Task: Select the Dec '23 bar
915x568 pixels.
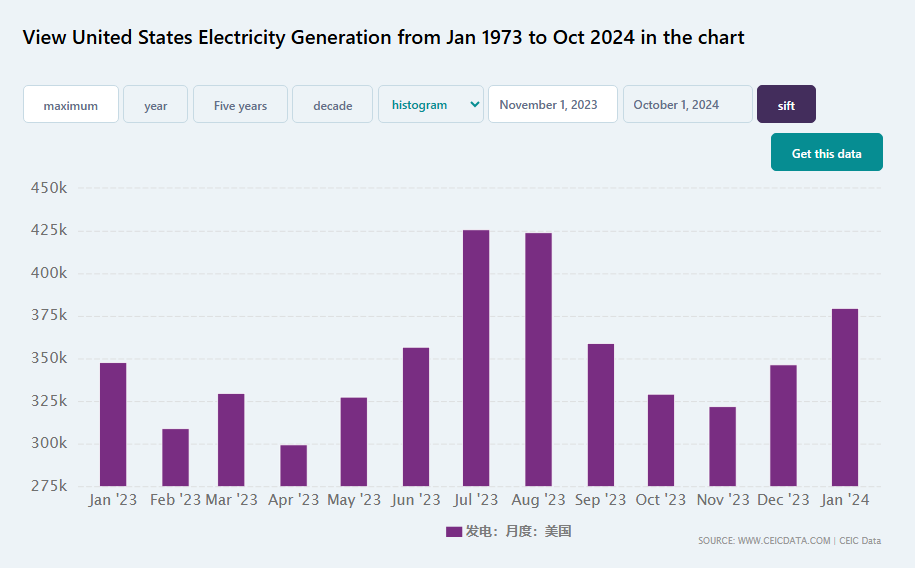Action: (x=783, y=426)
